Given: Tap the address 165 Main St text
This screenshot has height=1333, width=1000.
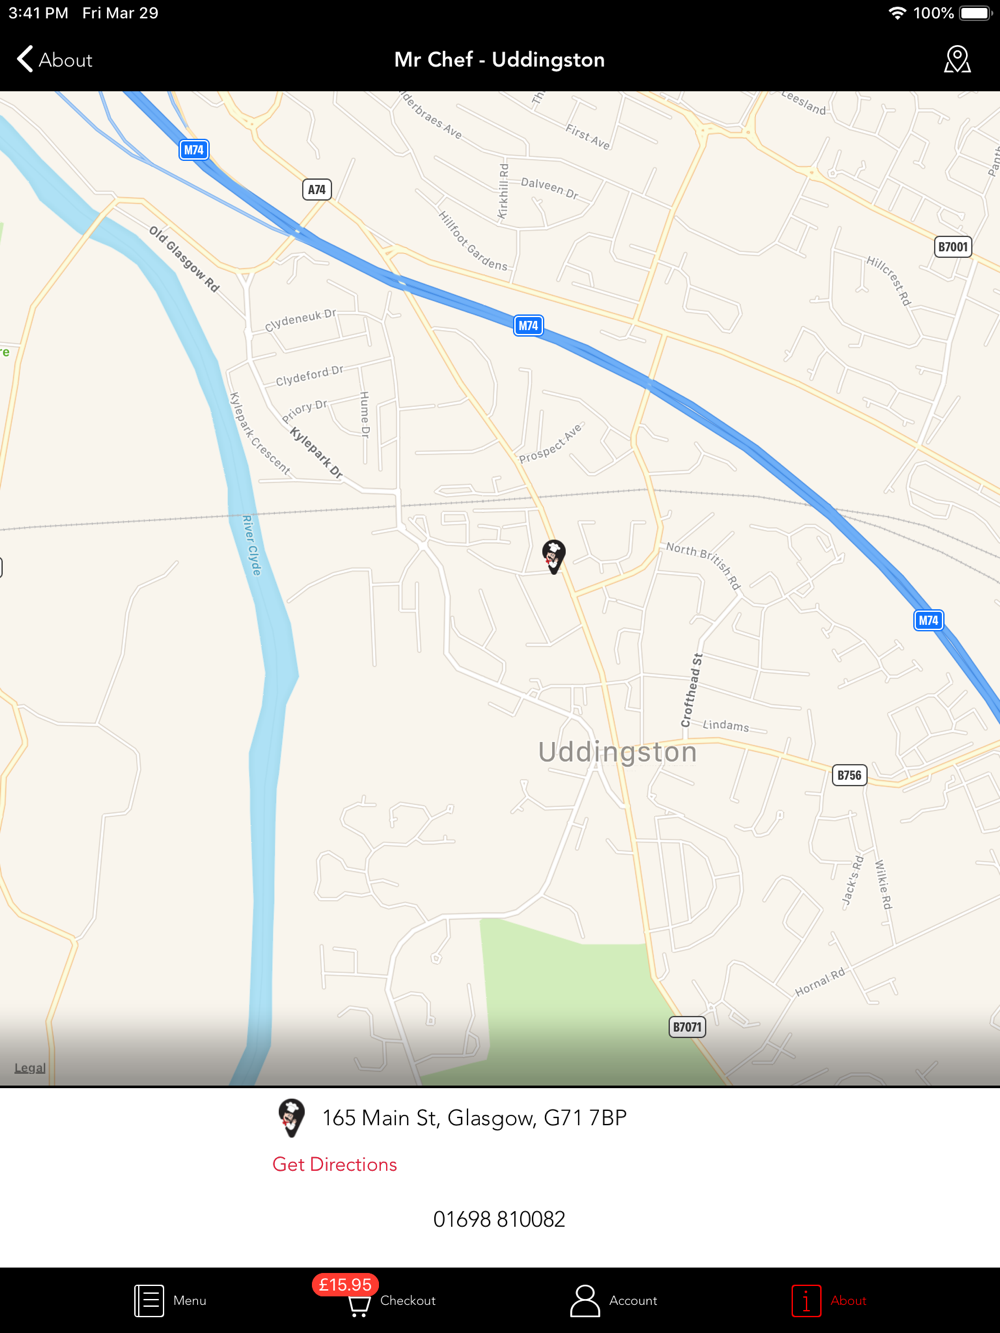Looking at the screenshot, I should [474, 1118].
